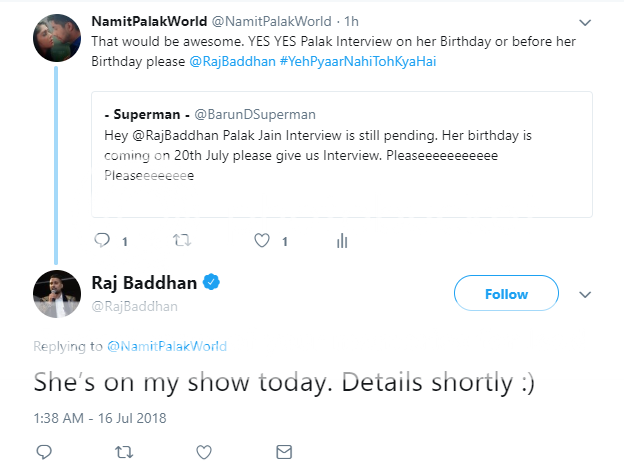The width and height of the screenshot is (624, 472).
Task: Like the NamitPalakWorld tweet
Action: coord(263,240)
